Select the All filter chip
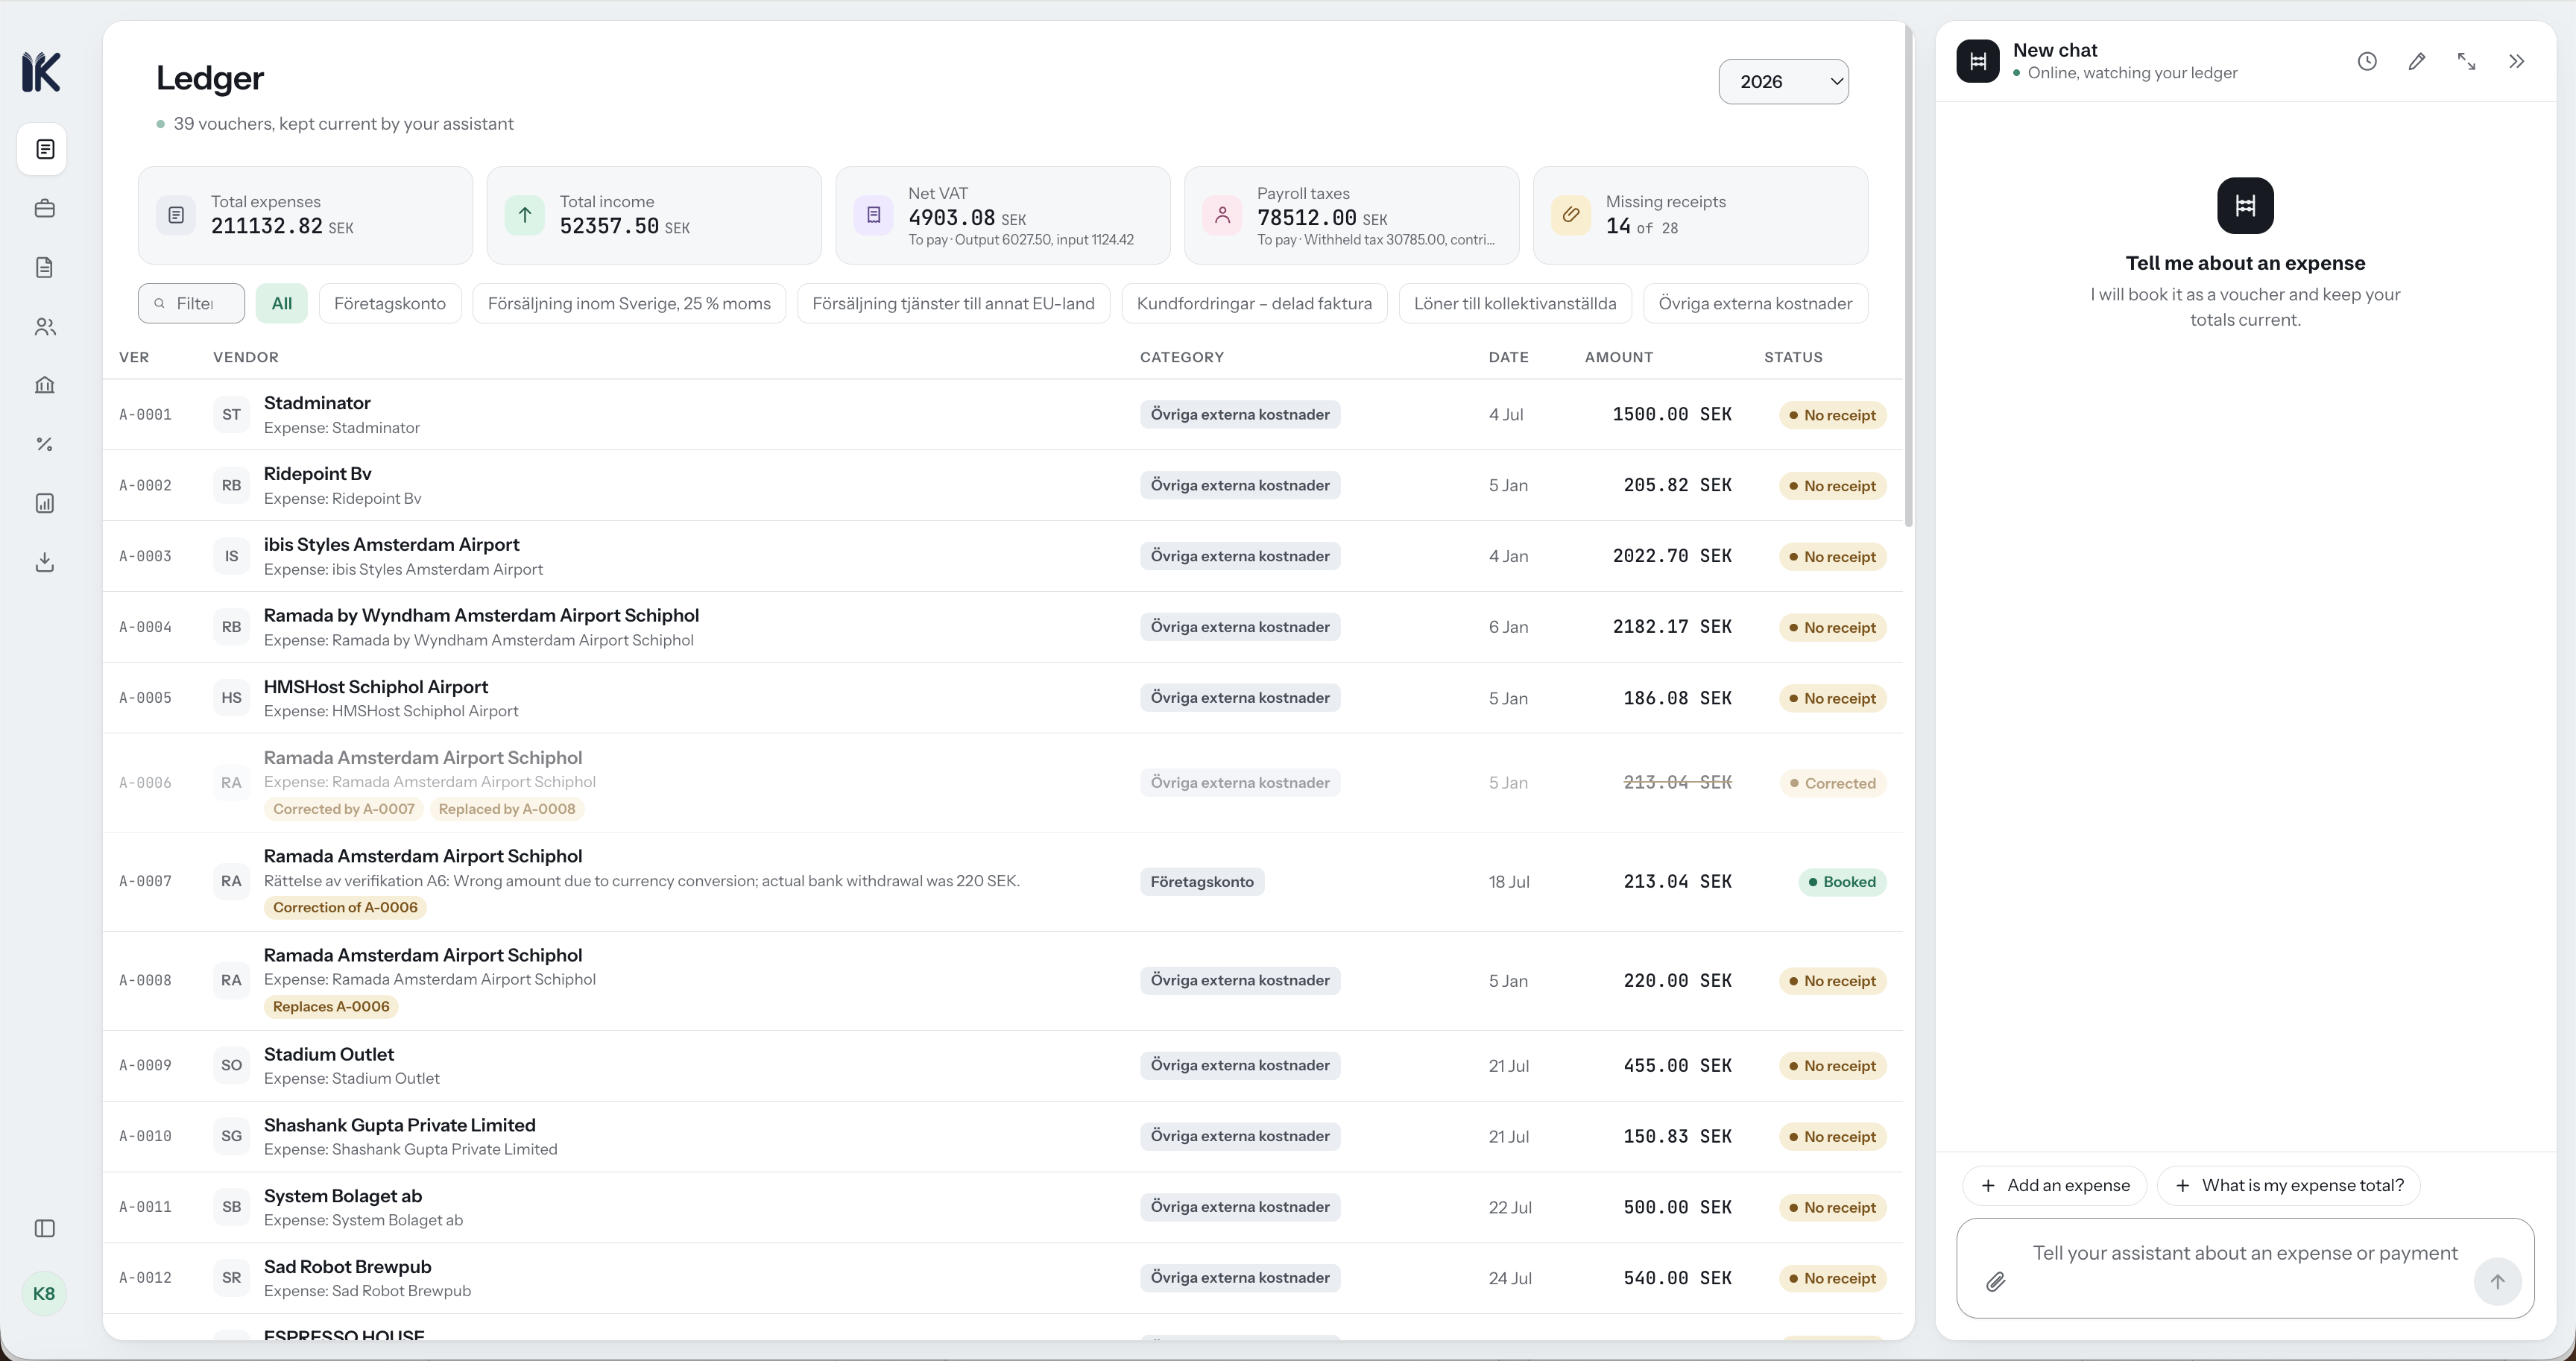The image size is (2576, 1361). [282, 303]
